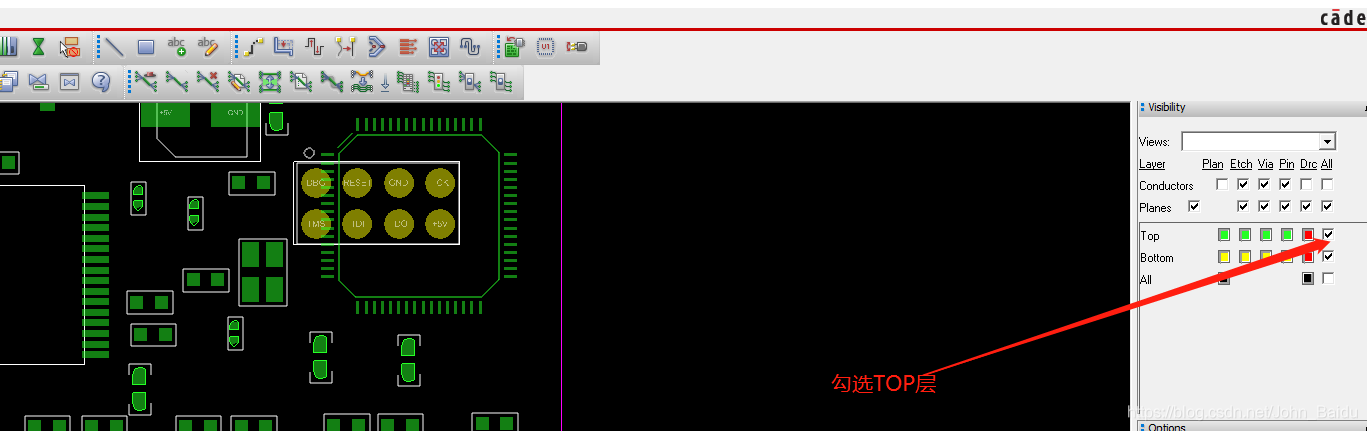Click the Plan column heading

[1212, 164]
